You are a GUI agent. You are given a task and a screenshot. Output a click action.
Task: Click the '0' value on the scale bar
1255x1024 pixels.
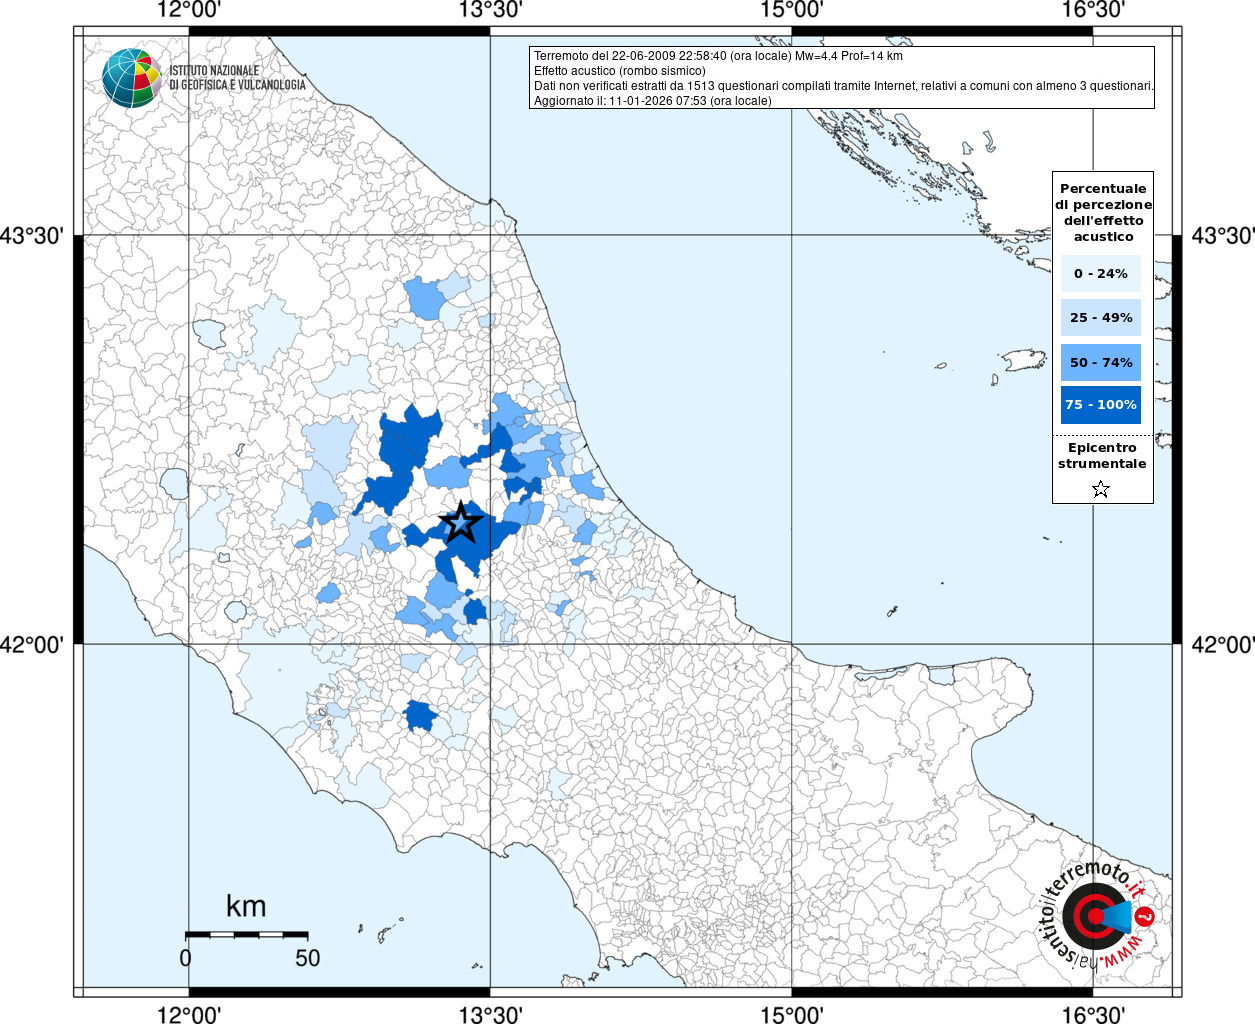click(185, 958)
